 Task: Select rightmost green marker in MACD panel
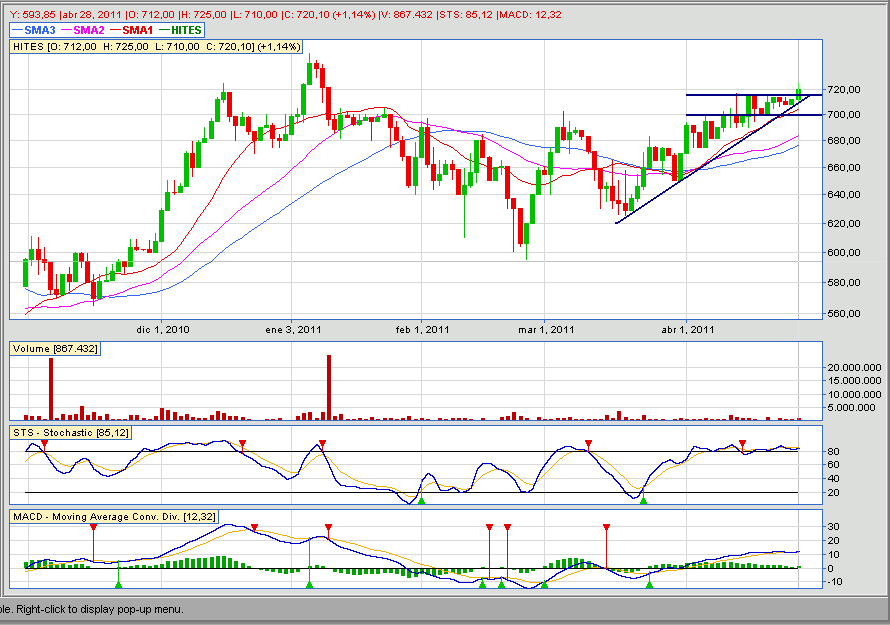click(650, 583)
